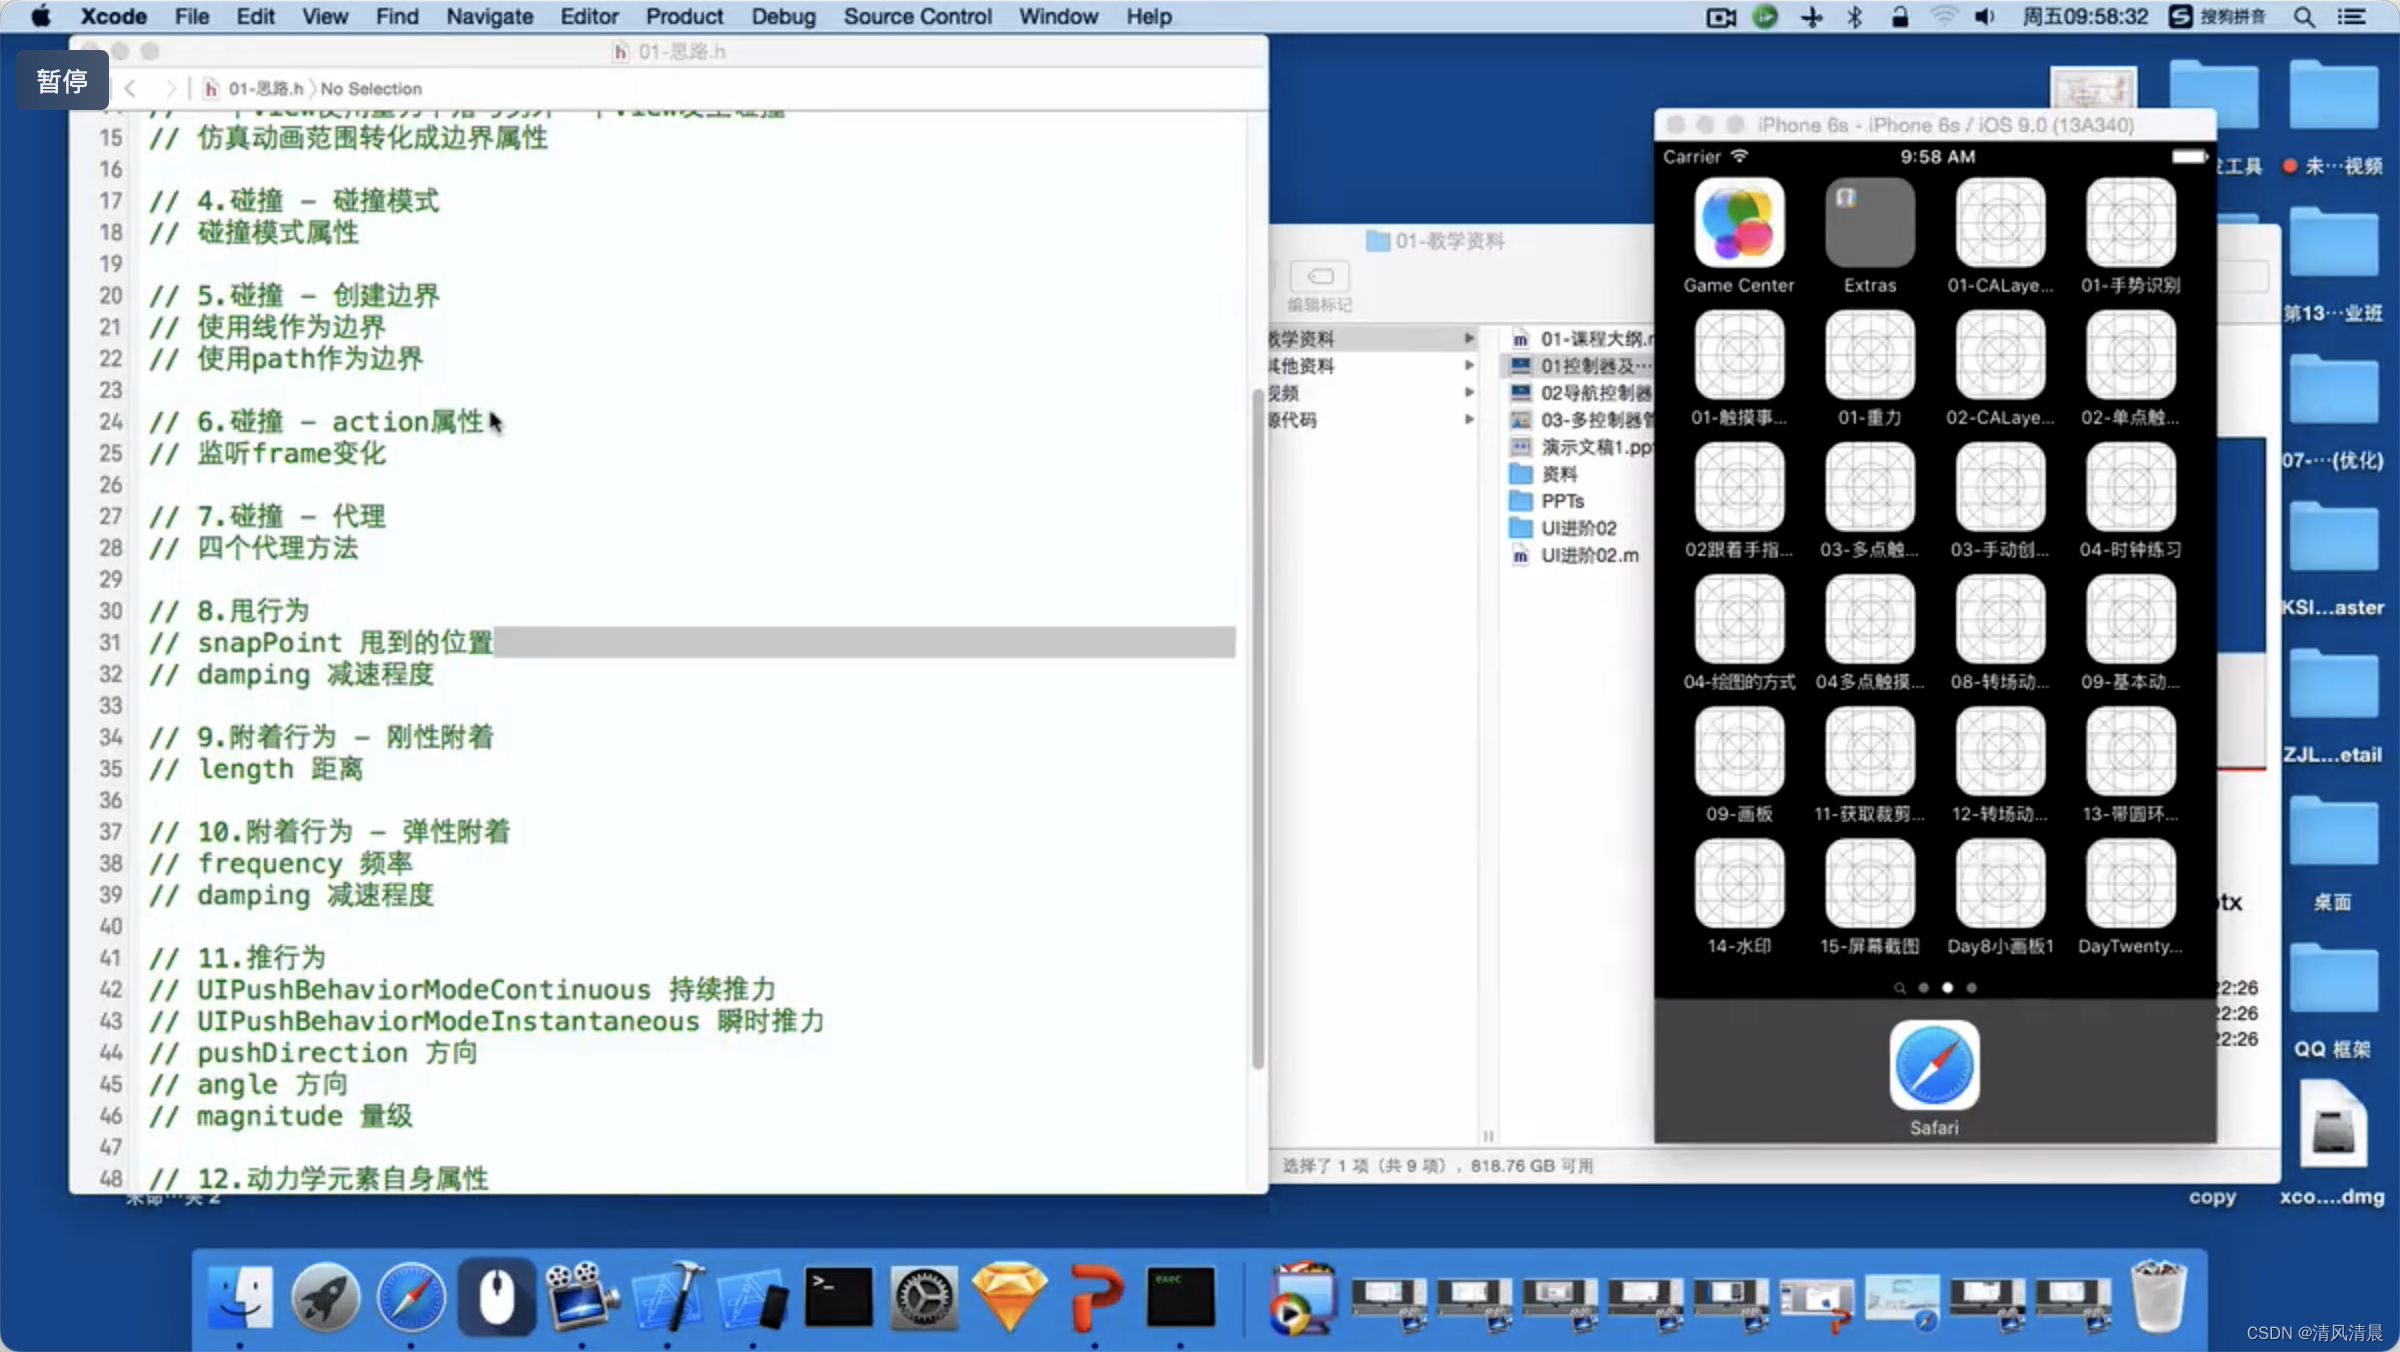Click the Xcode editor vertical scrollbar
This screenshot has height=1352, width=2400.
1258,729
